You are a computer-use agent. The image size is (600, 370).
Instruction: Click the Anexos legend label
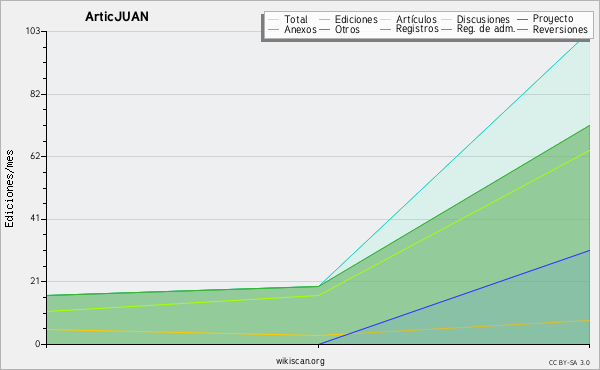point(300,29)
